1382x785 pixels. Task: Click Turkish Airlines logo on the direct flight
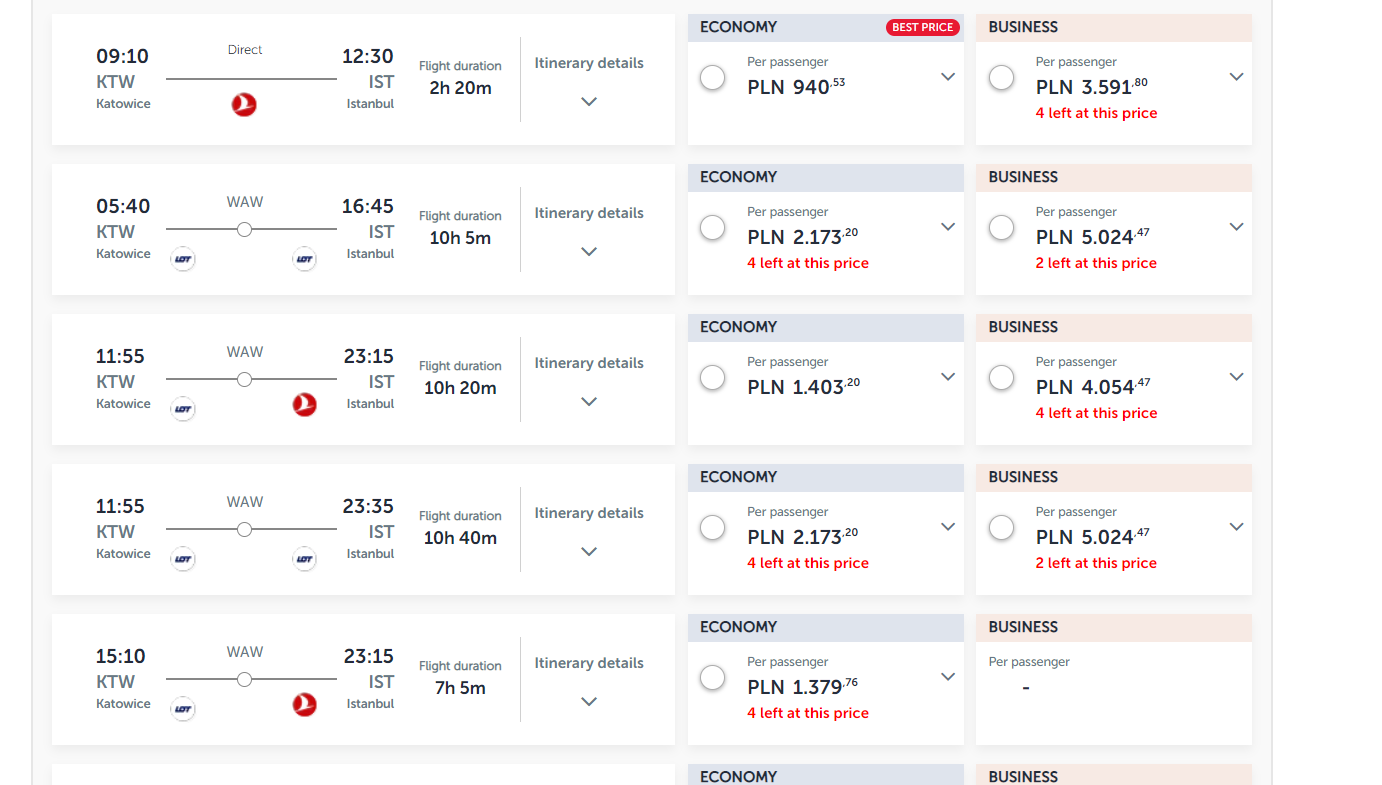point(244,104)
